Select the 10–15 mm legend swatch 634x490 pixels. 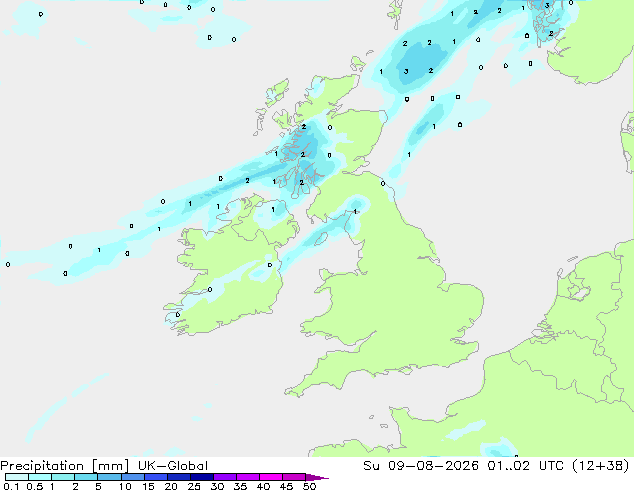[133, 477]
